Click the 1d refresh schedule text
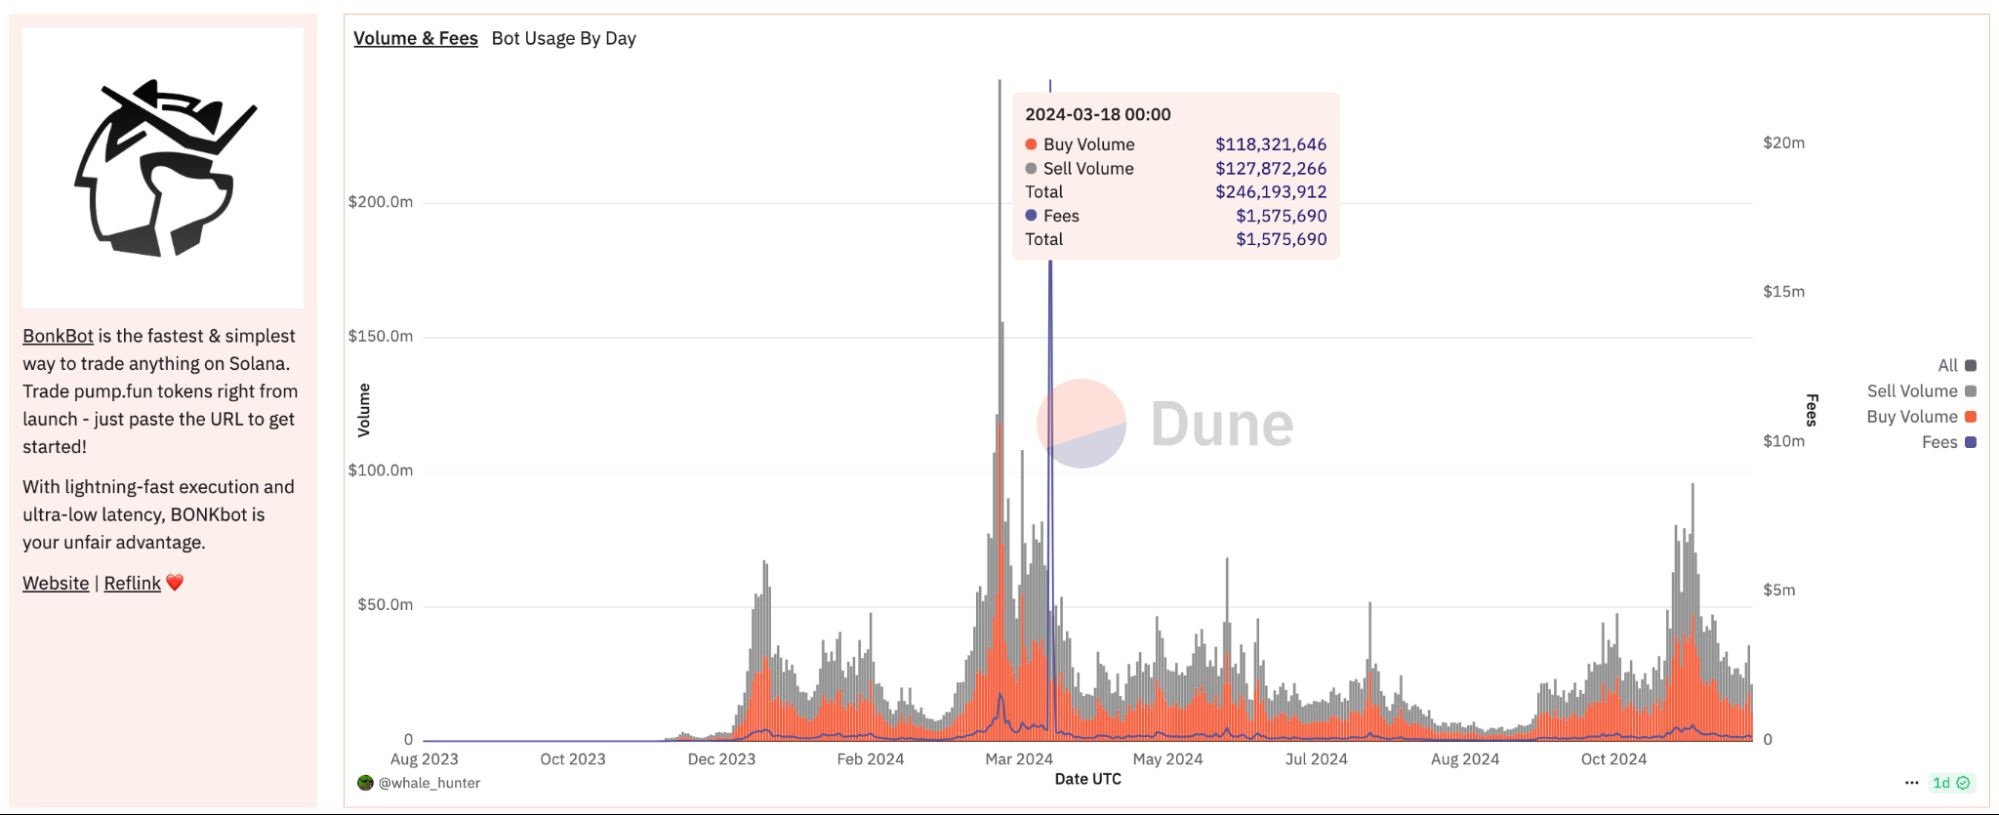 1941,783
